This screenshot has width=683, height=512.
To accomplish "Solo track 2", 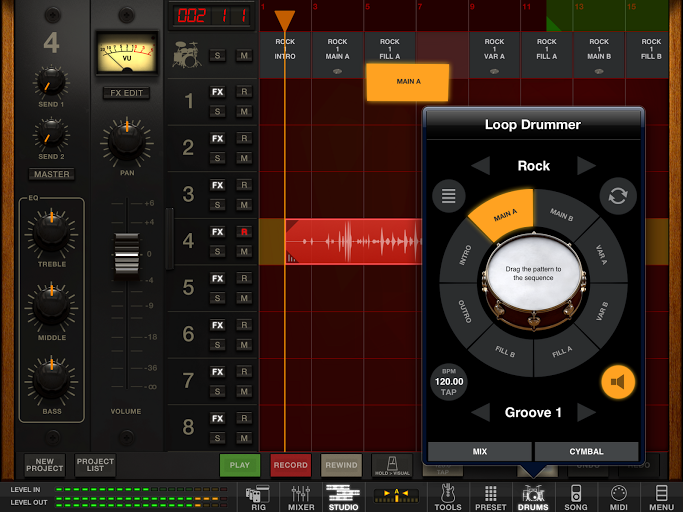I will tap(217, 158).
